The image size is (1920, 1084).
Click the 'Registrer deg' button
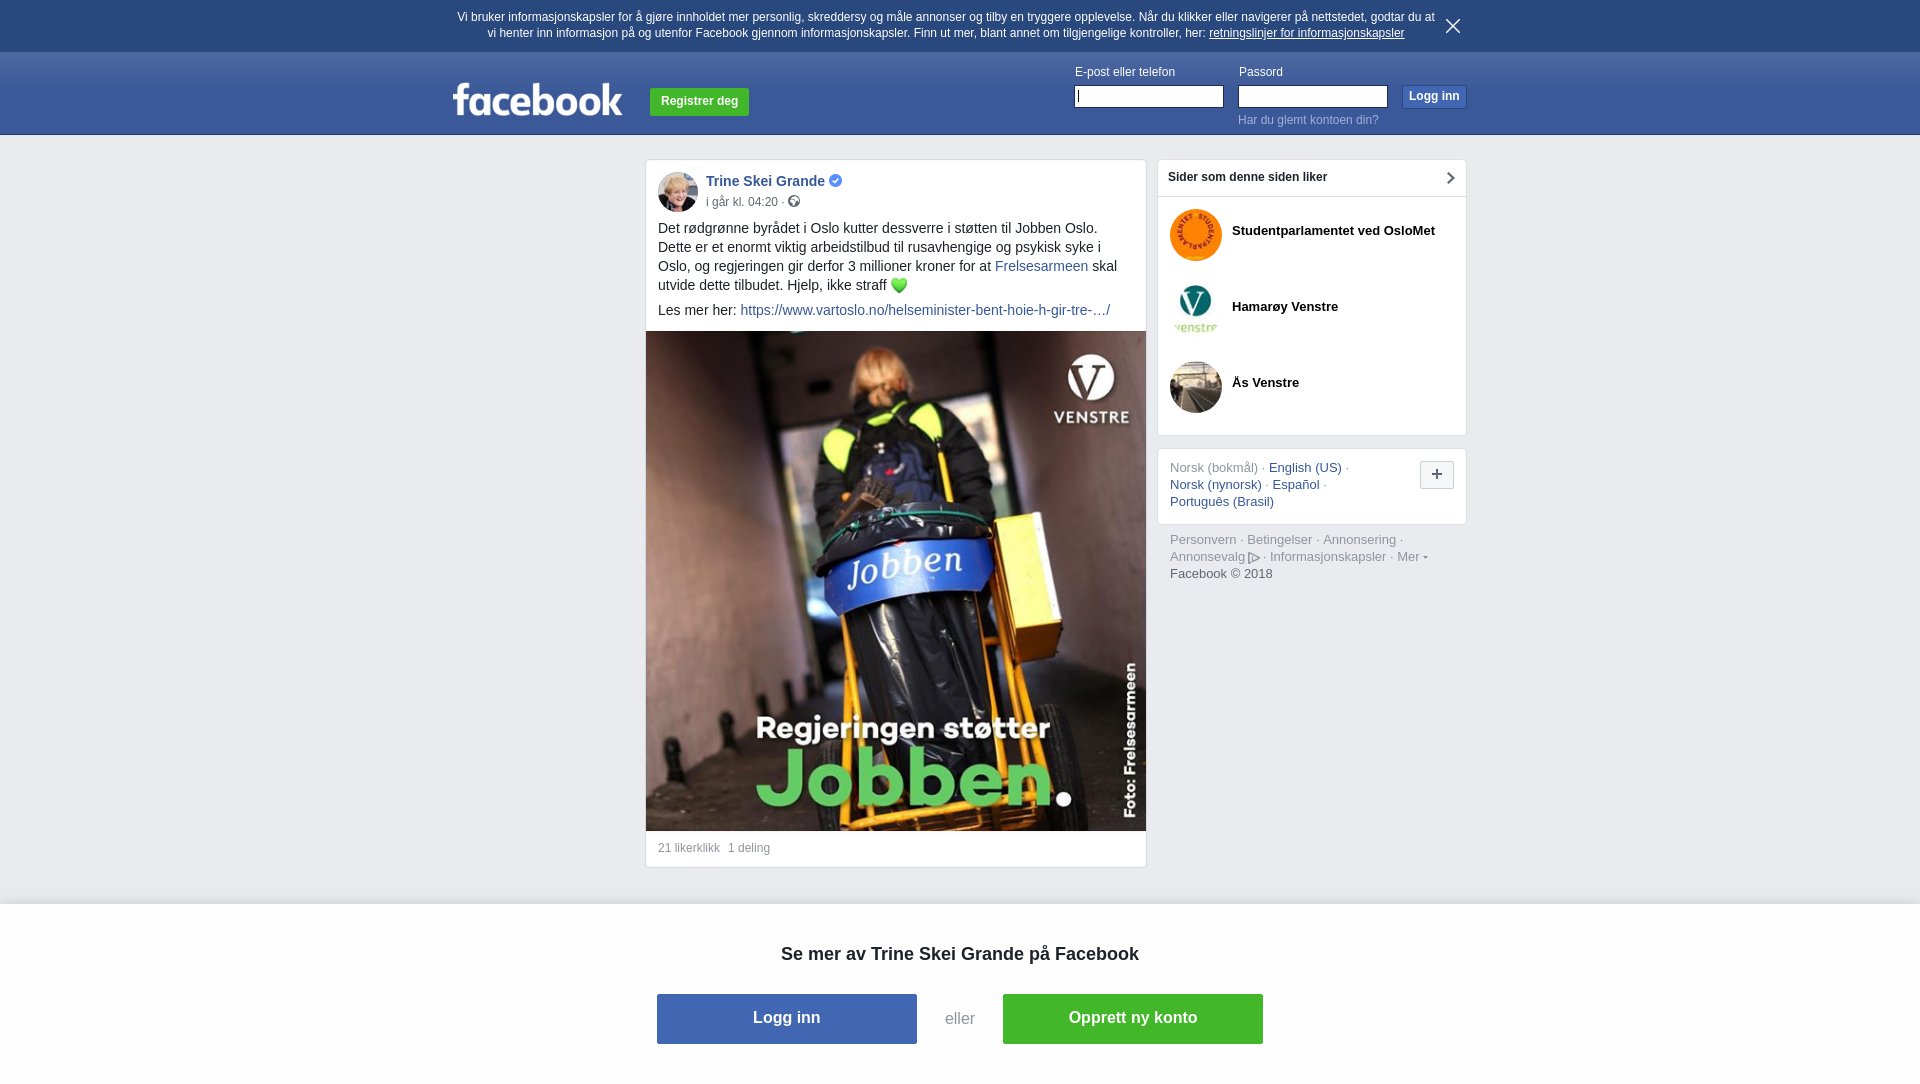pyautogui.click(x=699, y=102)
